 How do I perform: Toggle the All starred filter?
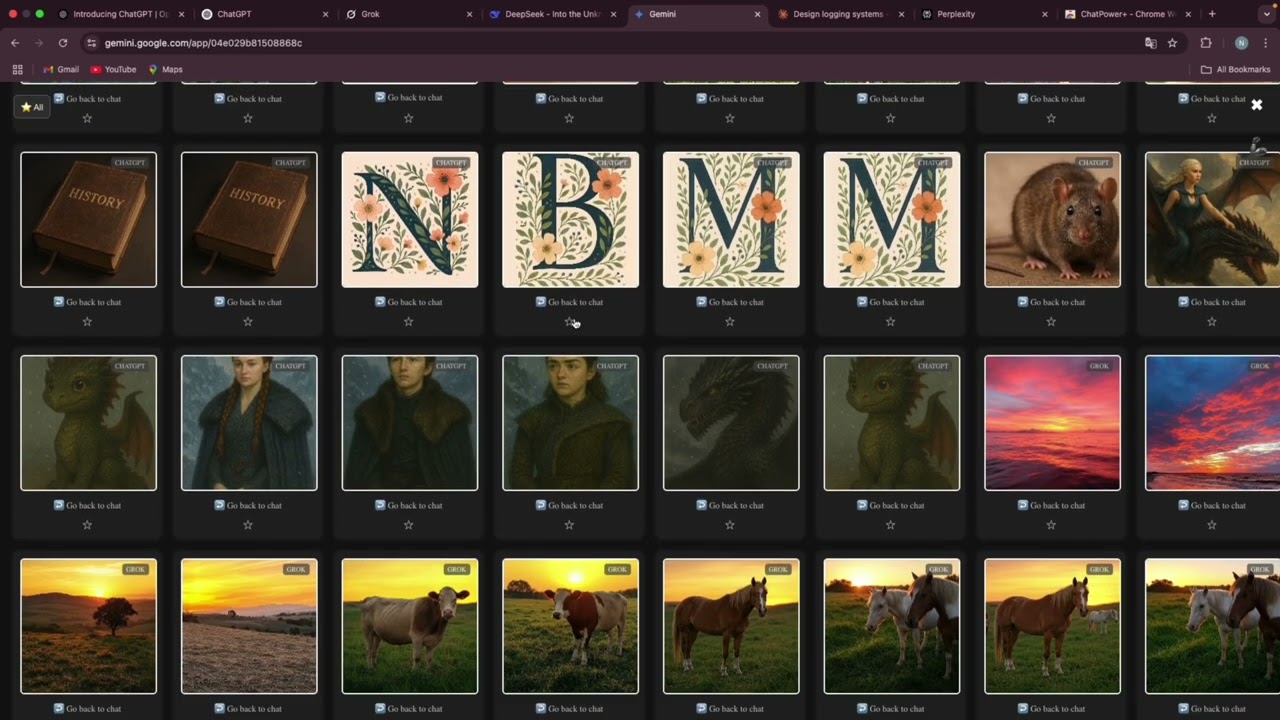pos(32,107)
